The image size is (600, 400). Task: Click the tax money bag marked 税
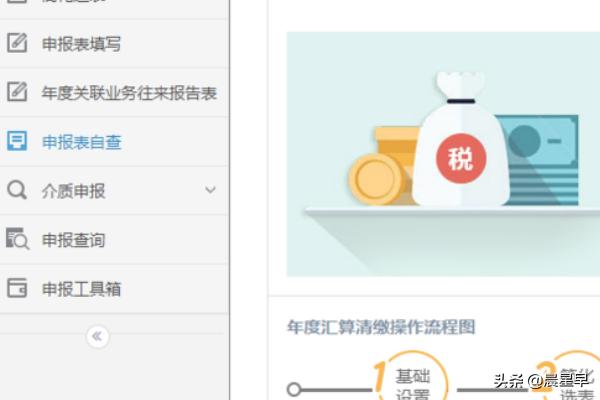[460, 150]
